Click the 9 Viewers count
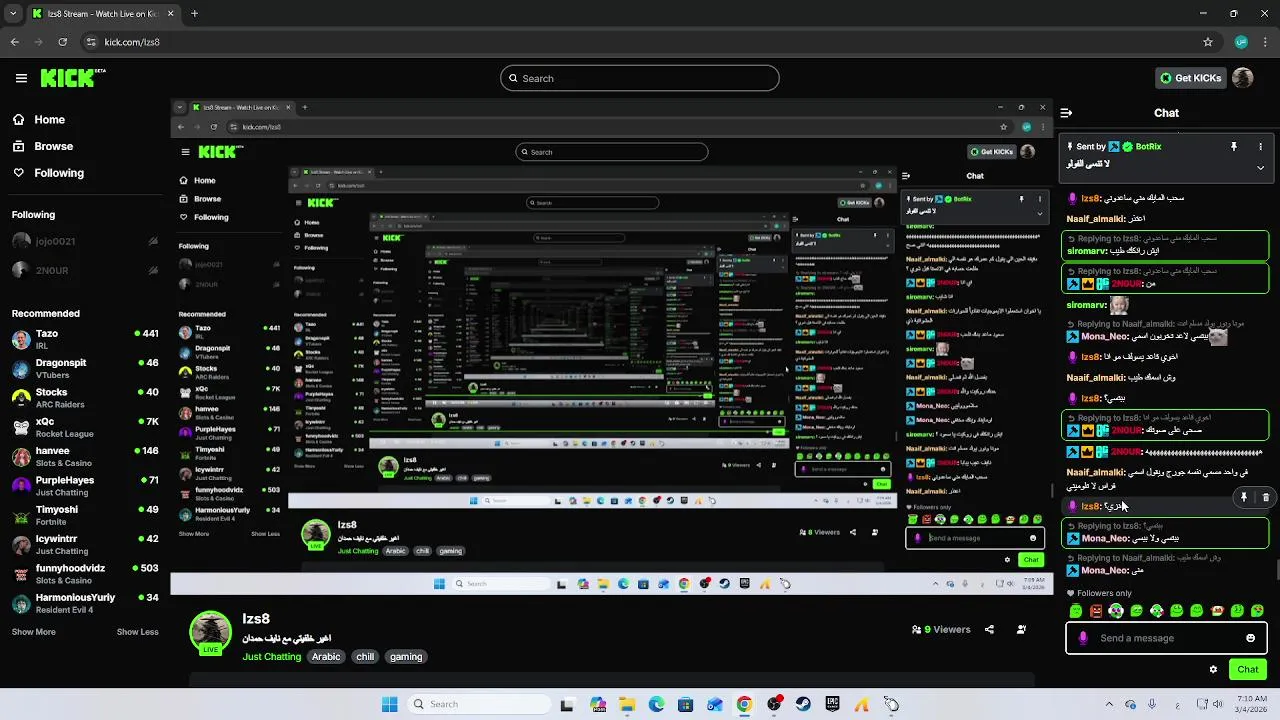This screenshot has width=1280, height=720. [x=941, y=630]
